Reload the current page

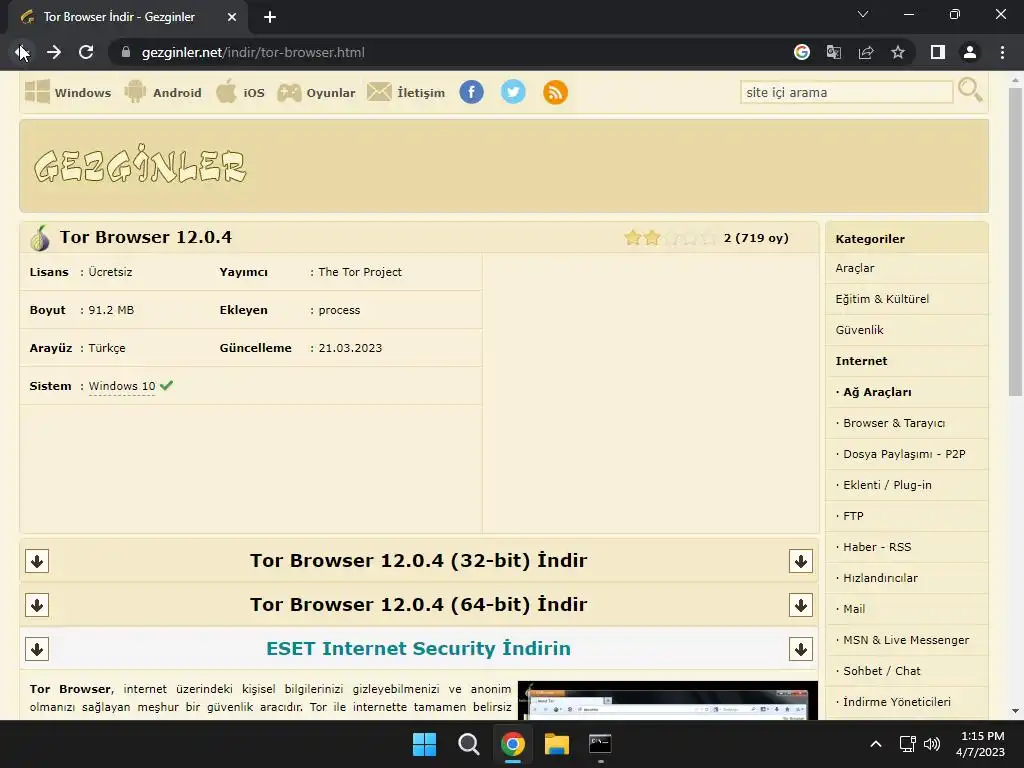point(86,52)
